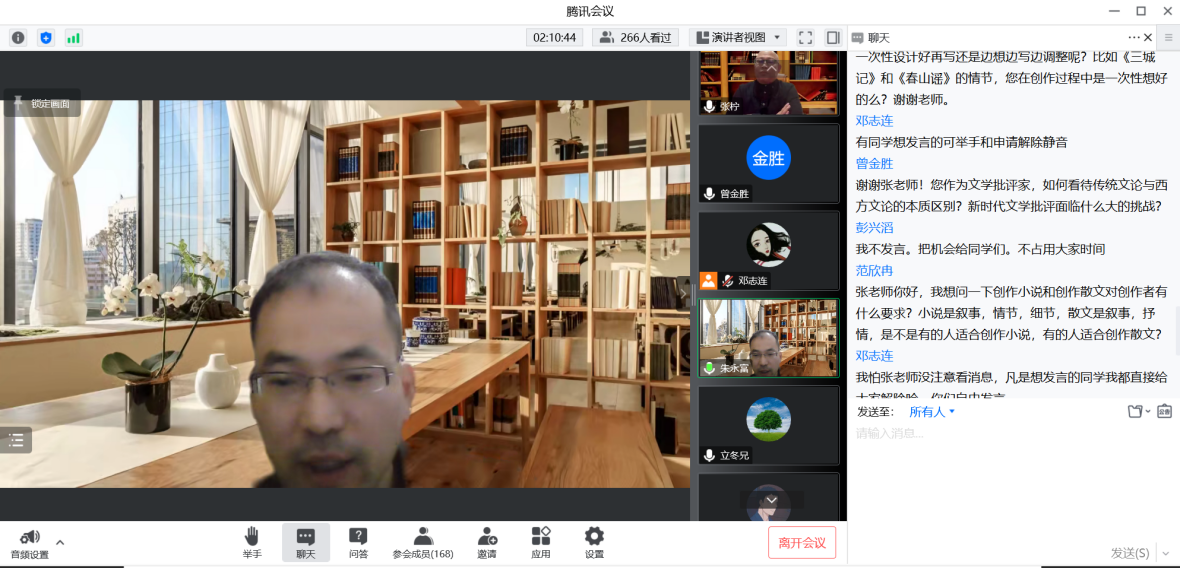Toggle the side panel layout icon

833,38
